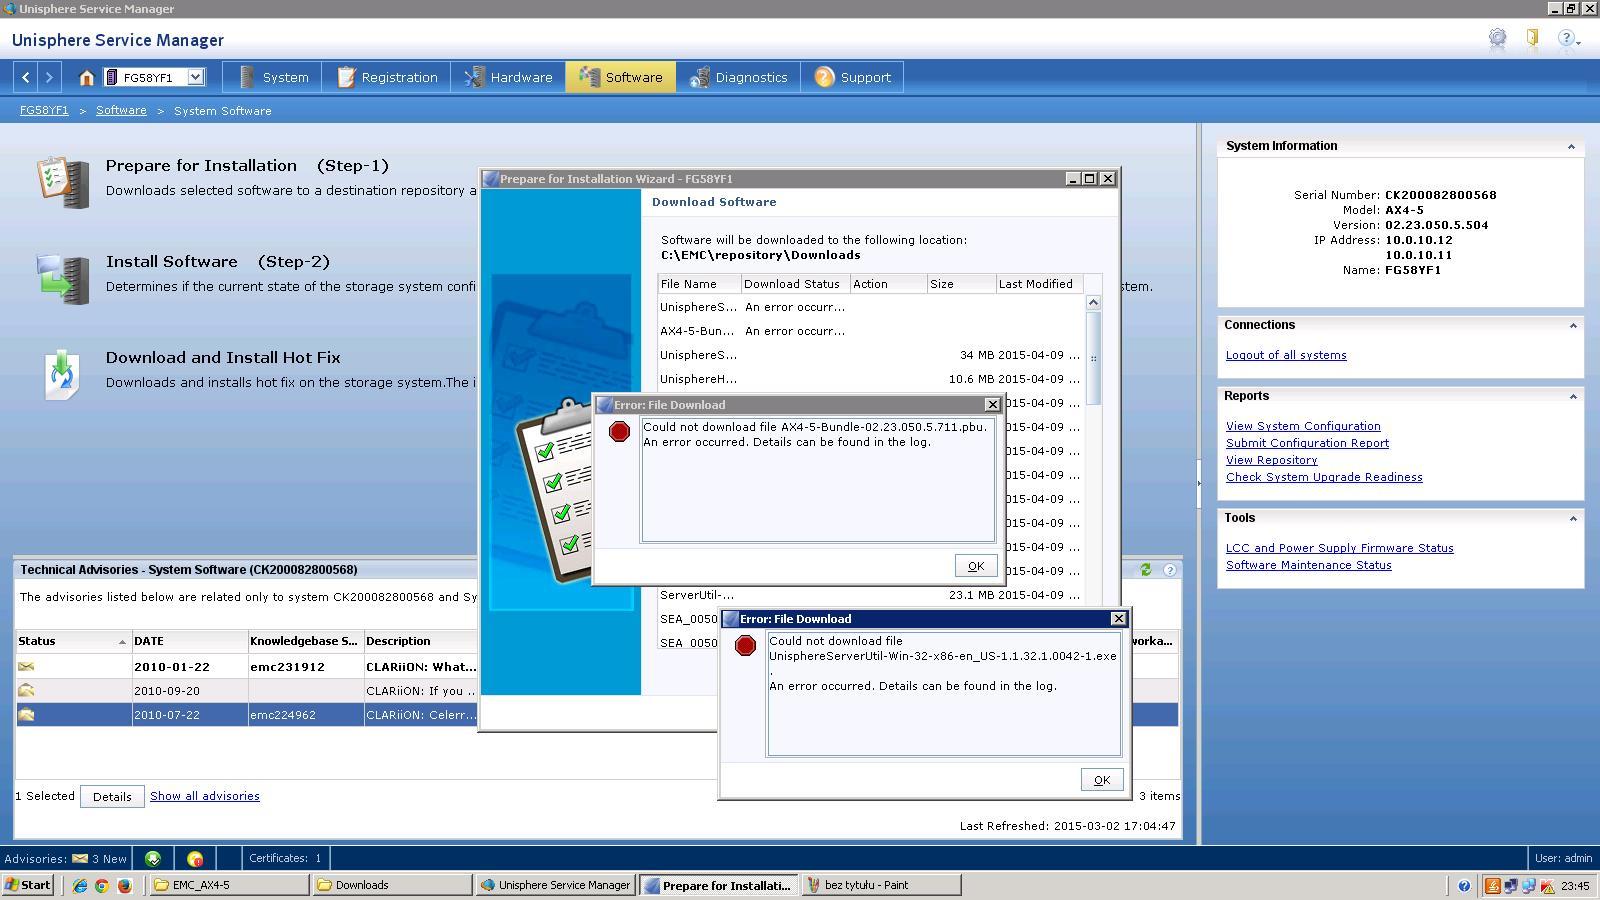Viewport: 1600px width, 900px height.
Task: Click the wizard file list scroll up arrow
Action: pyautogui.click(x=1093, y=302)
